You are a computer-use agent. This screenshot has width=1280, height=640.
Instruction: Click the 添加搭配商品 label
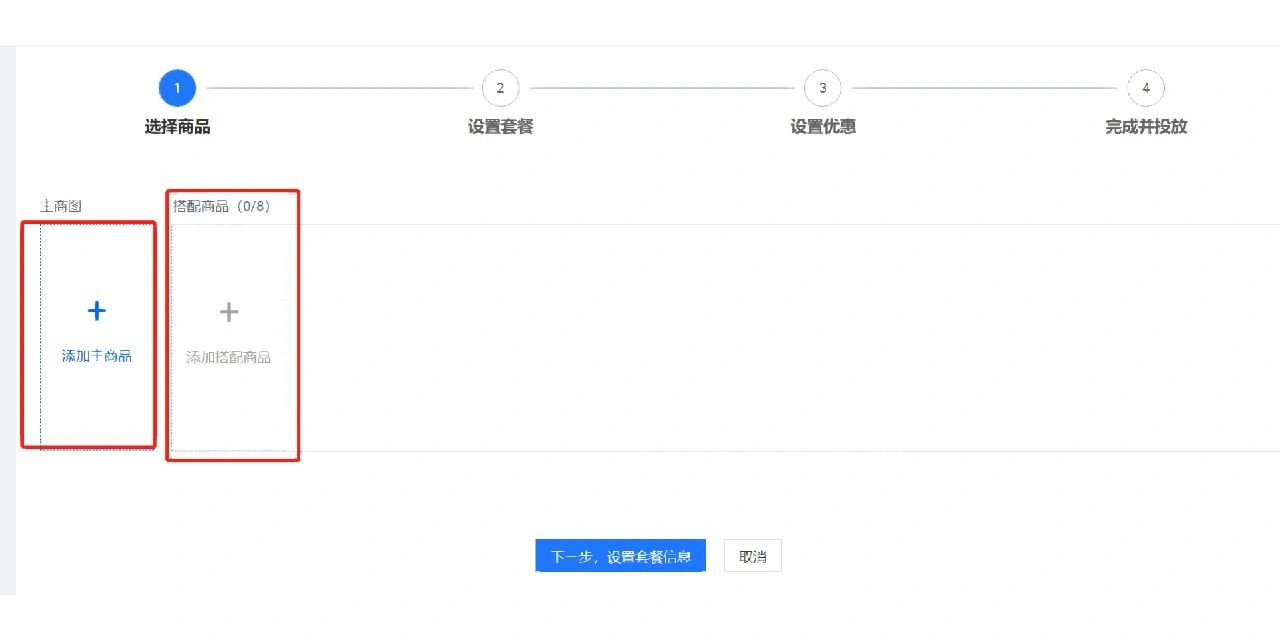pos(229,357)
